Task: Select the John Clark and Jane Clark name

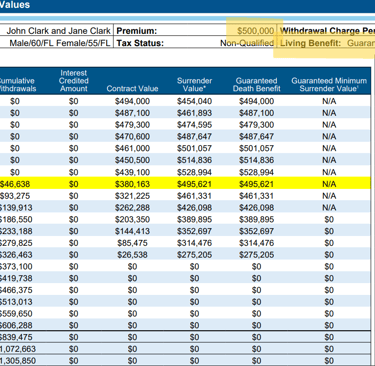Action: (x=58, y=31)
